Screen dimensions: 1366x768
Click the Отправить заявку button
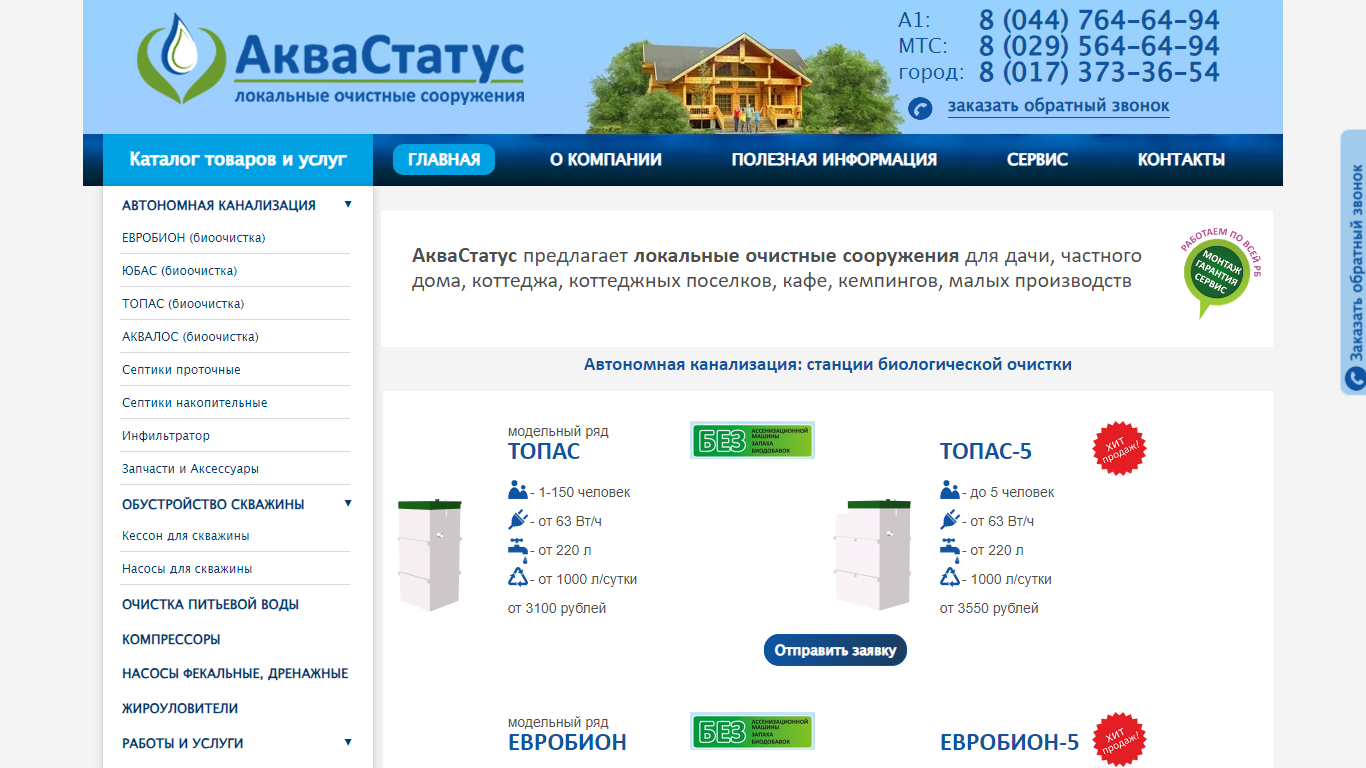[x=835, y=650]
